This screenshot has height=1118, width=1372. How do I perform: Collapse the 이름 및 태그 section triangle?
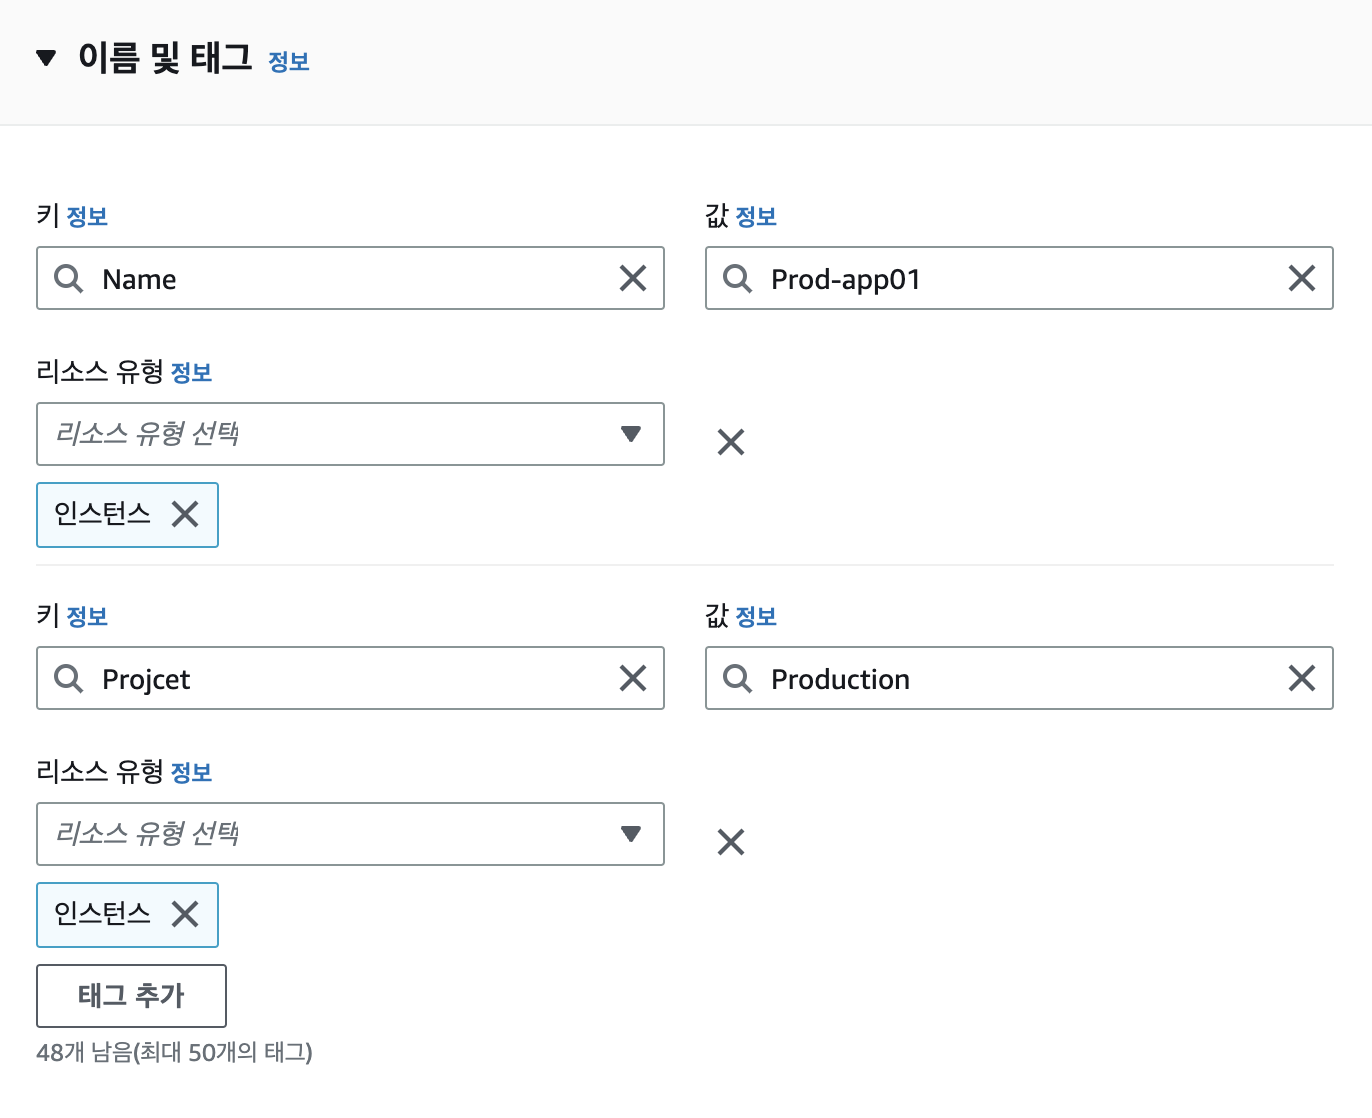[46, 58]
